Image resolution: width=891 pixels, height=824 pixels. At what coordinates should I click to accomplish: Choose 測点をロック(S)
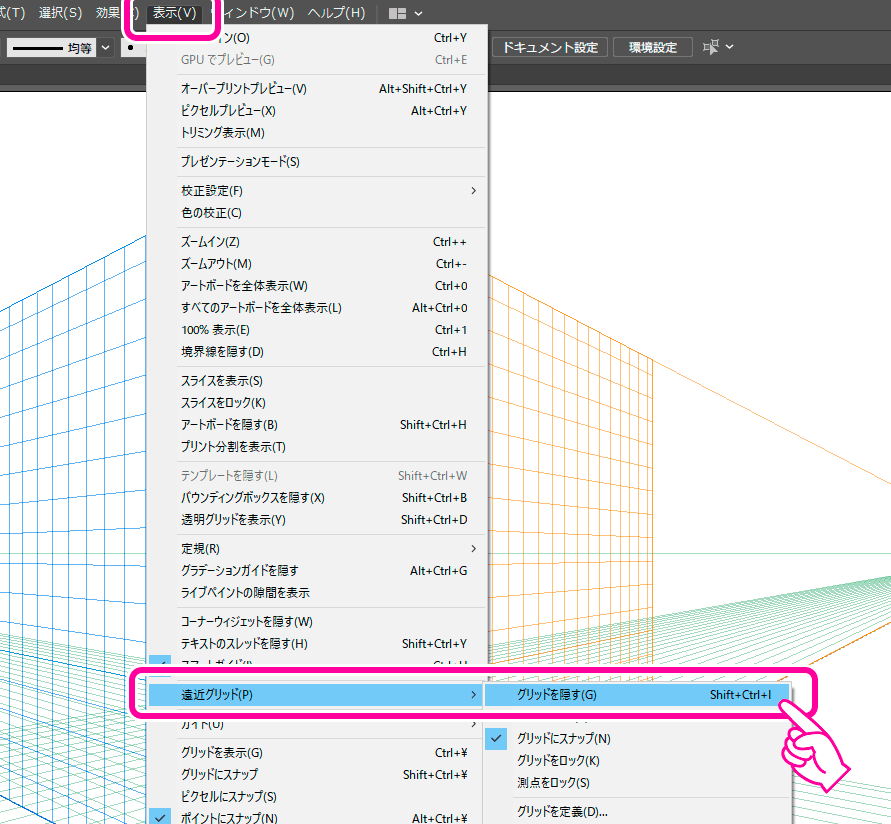(x=637, y=783)
